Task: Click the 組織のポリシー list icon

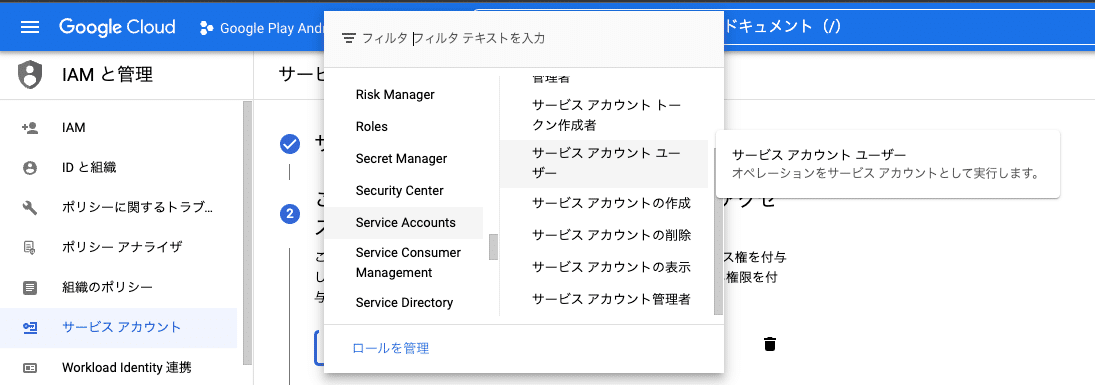Action: pos(29,287)
